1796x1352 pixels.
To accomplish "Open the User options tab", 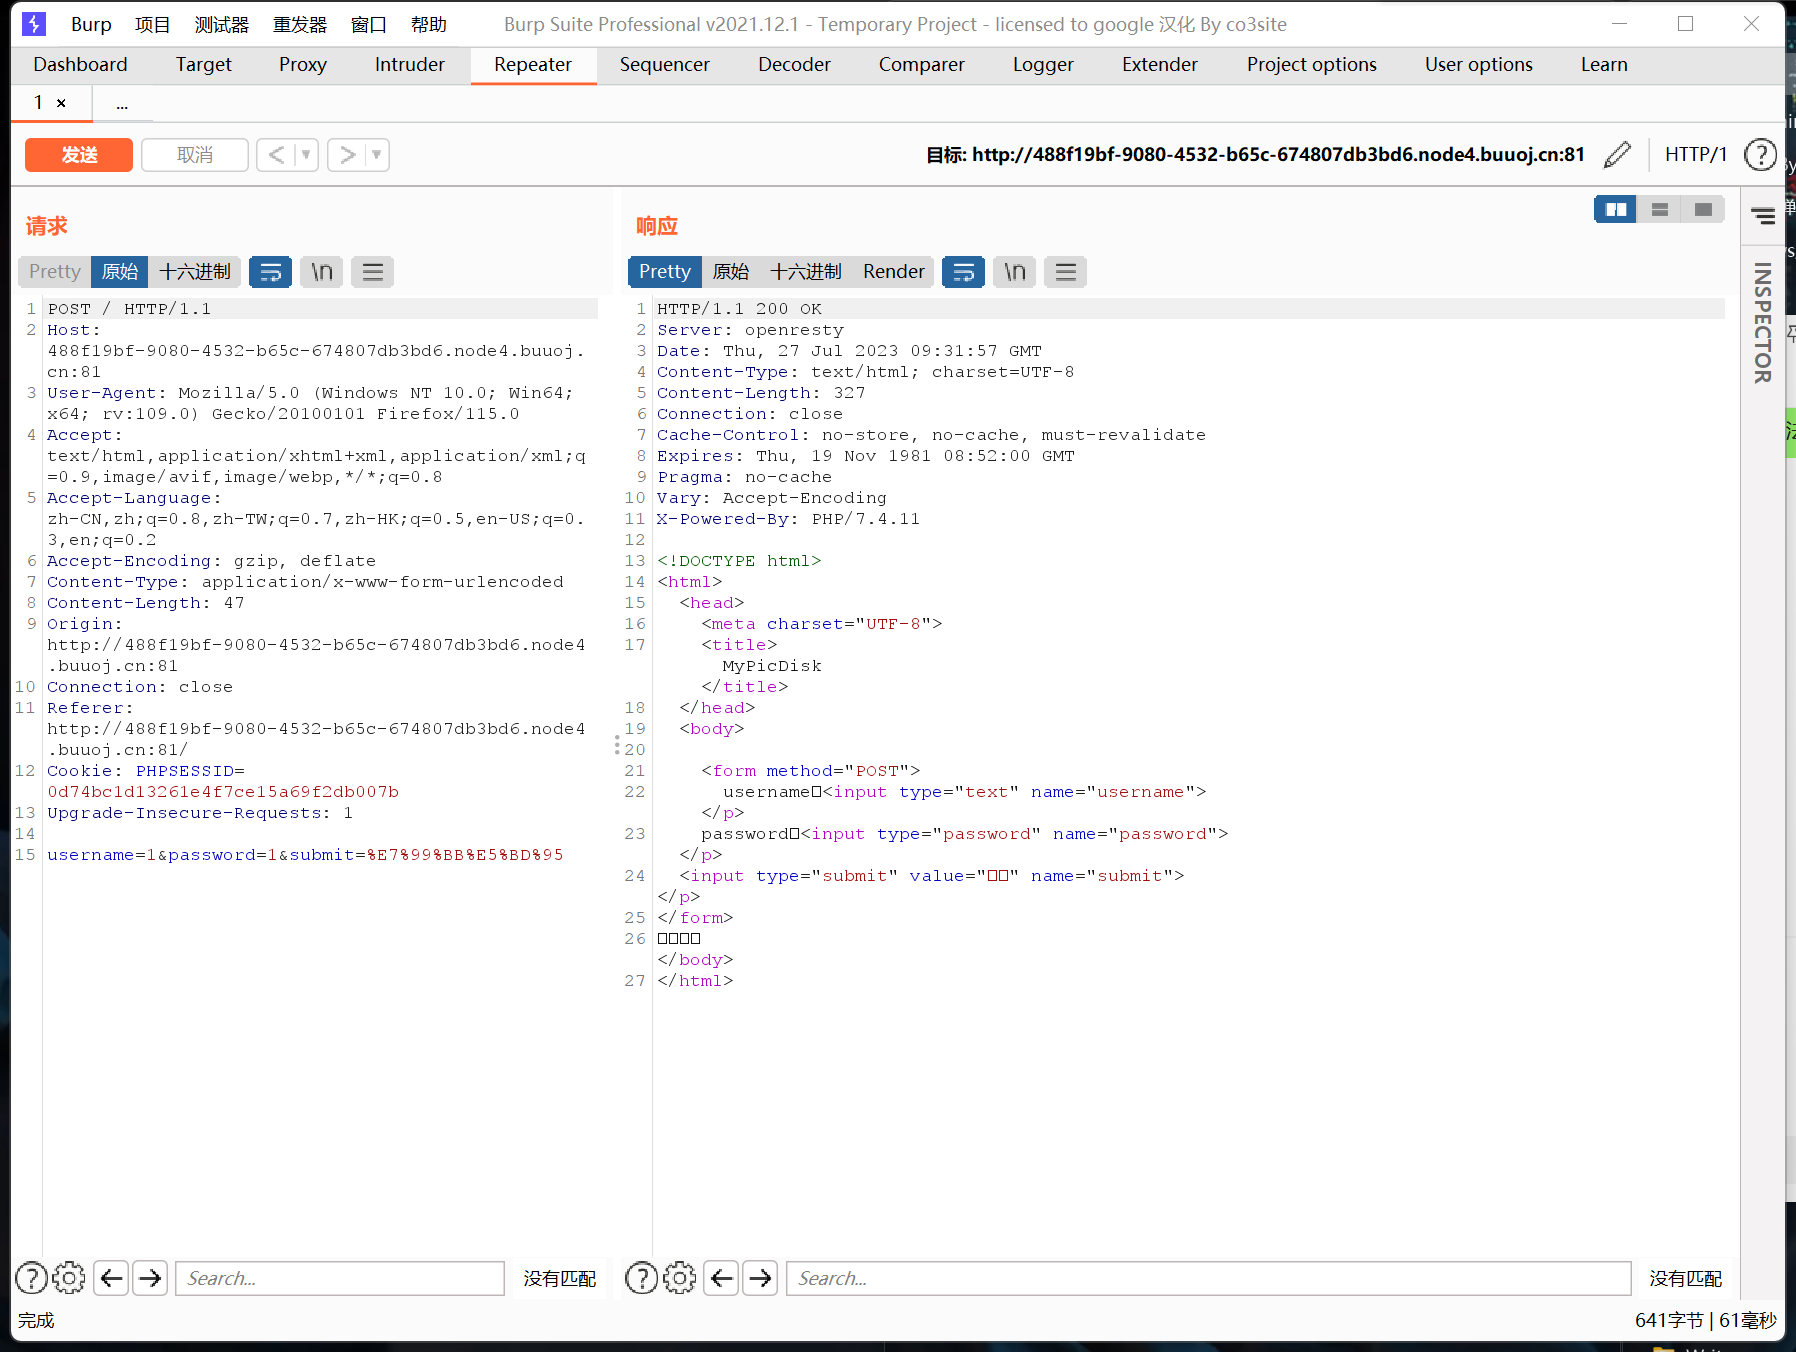I will (x=1478, y=65).
